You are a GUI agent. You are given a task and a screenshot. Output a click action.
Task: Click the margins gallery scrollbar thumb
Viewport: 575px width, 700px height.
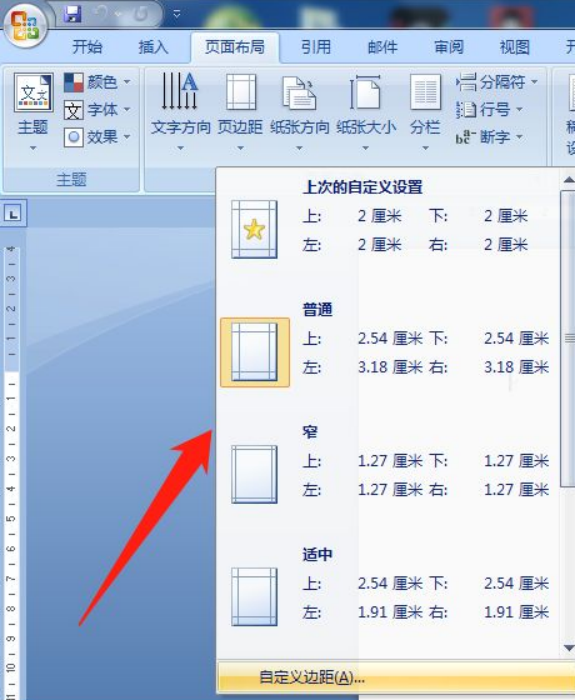pyautogui.click(x=568, y=338)
